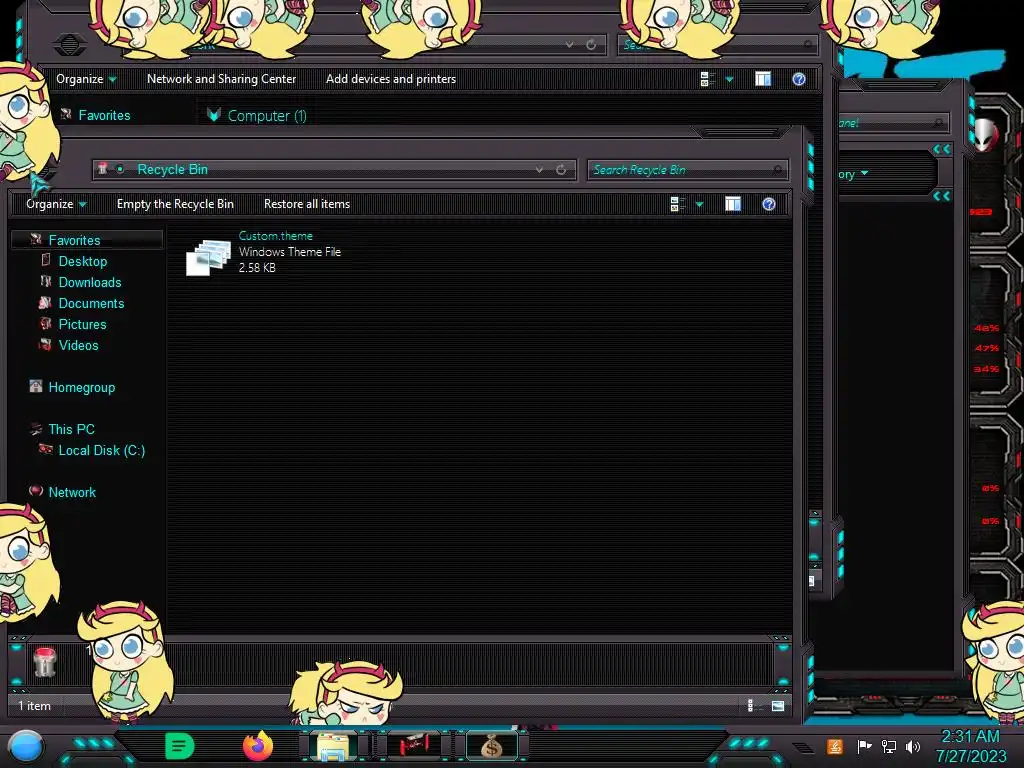Click back navigation button in Network window
Screen dimensions: 1024x768
point(69,45)
